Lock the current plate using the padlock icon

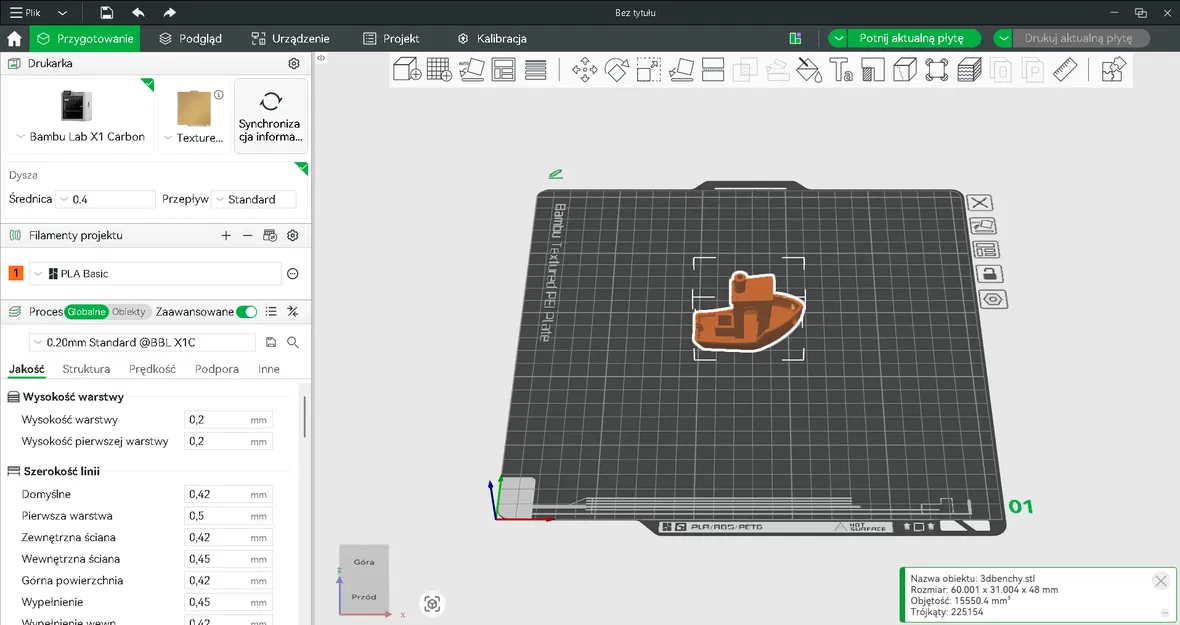pos(990,273)
